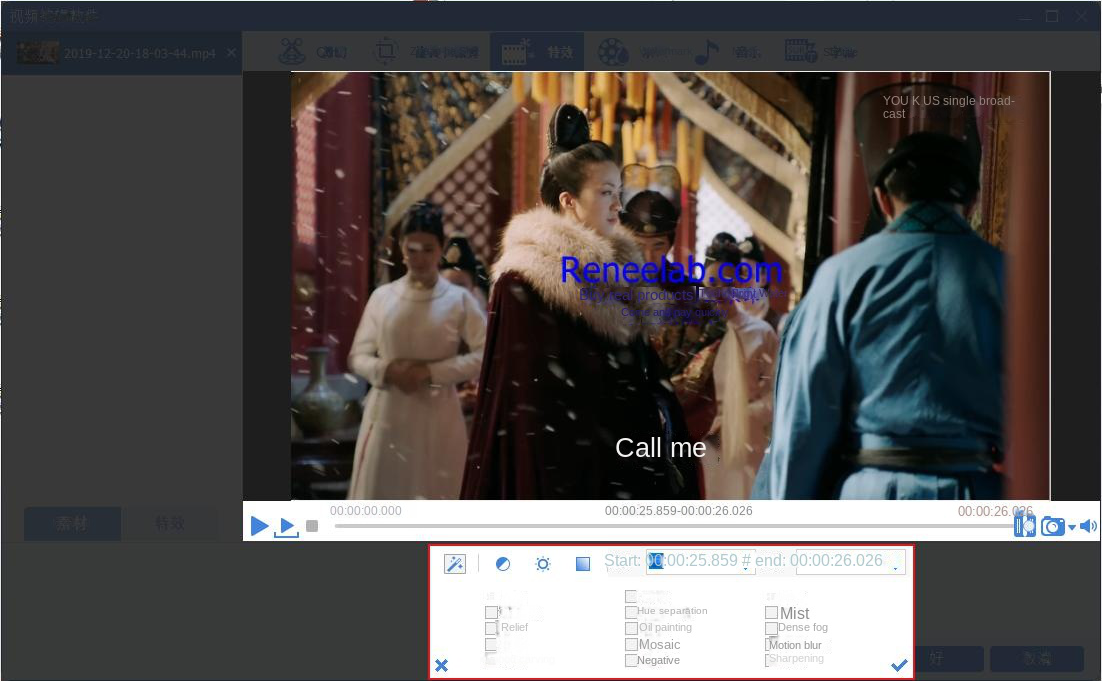
Task: Confirm effects with the blue checkmark
Action: pos(899,665)
